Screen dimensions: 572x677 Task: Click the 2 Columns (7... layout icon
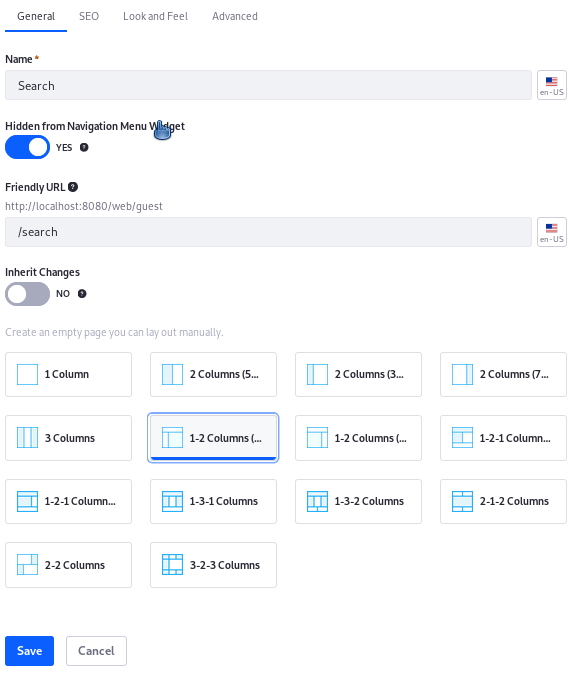[462, 374]
